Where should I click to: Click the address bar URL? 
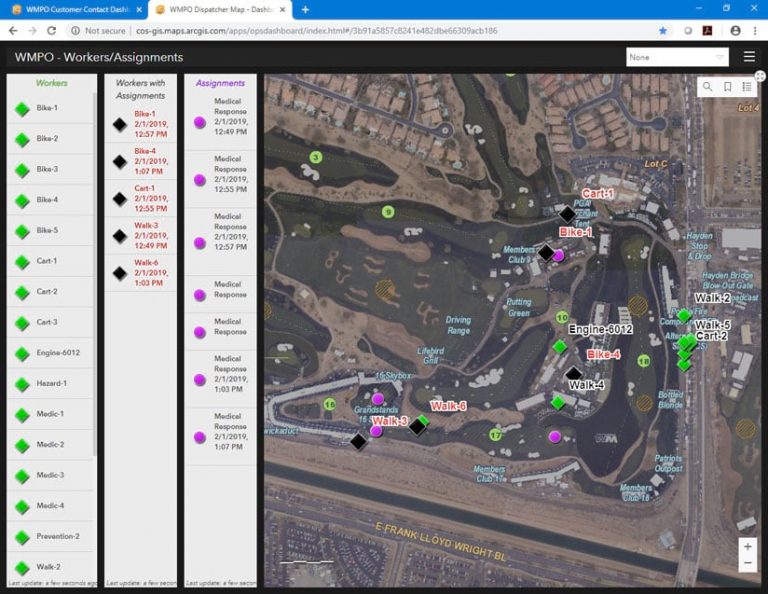(316, 30)
